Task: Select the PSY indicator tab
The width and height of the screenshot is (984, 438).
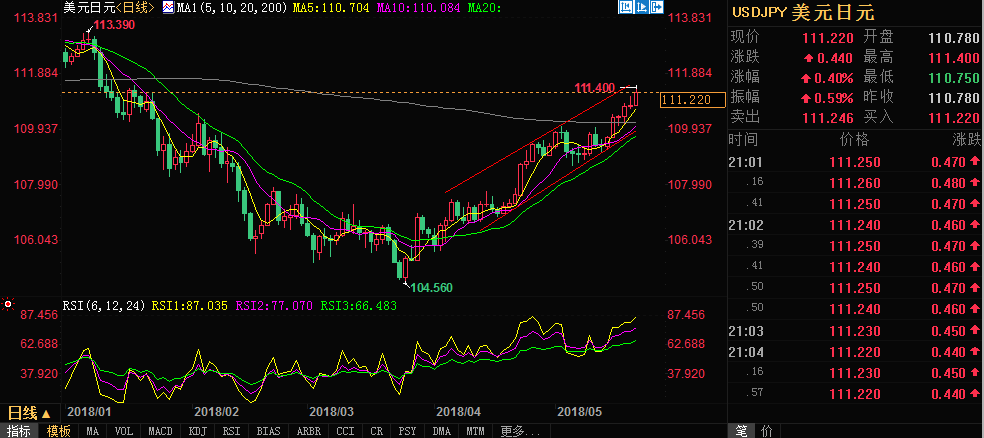Action: pos(407,431)
